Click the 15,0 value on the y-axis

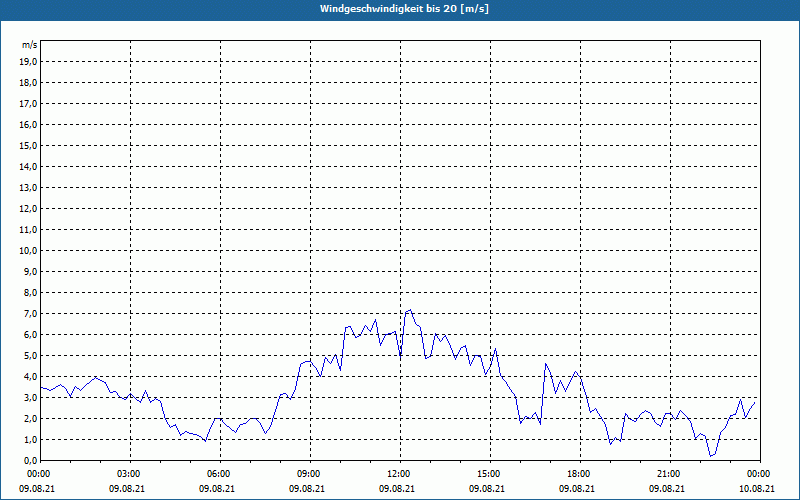click(x=29, y=145)
